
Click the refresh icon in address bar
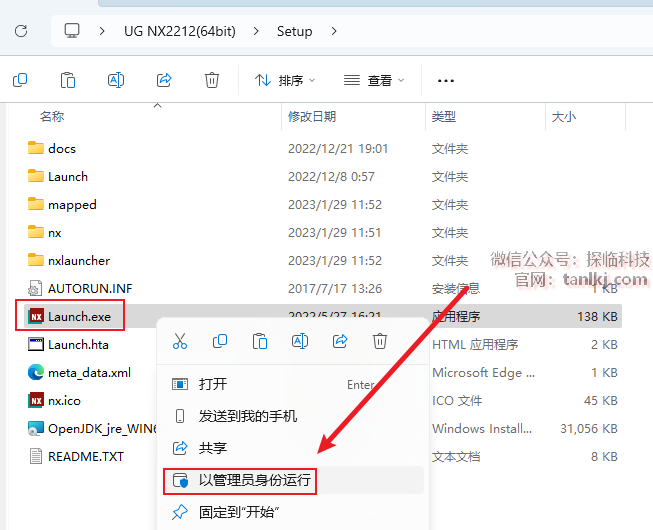tap(21, 31)
